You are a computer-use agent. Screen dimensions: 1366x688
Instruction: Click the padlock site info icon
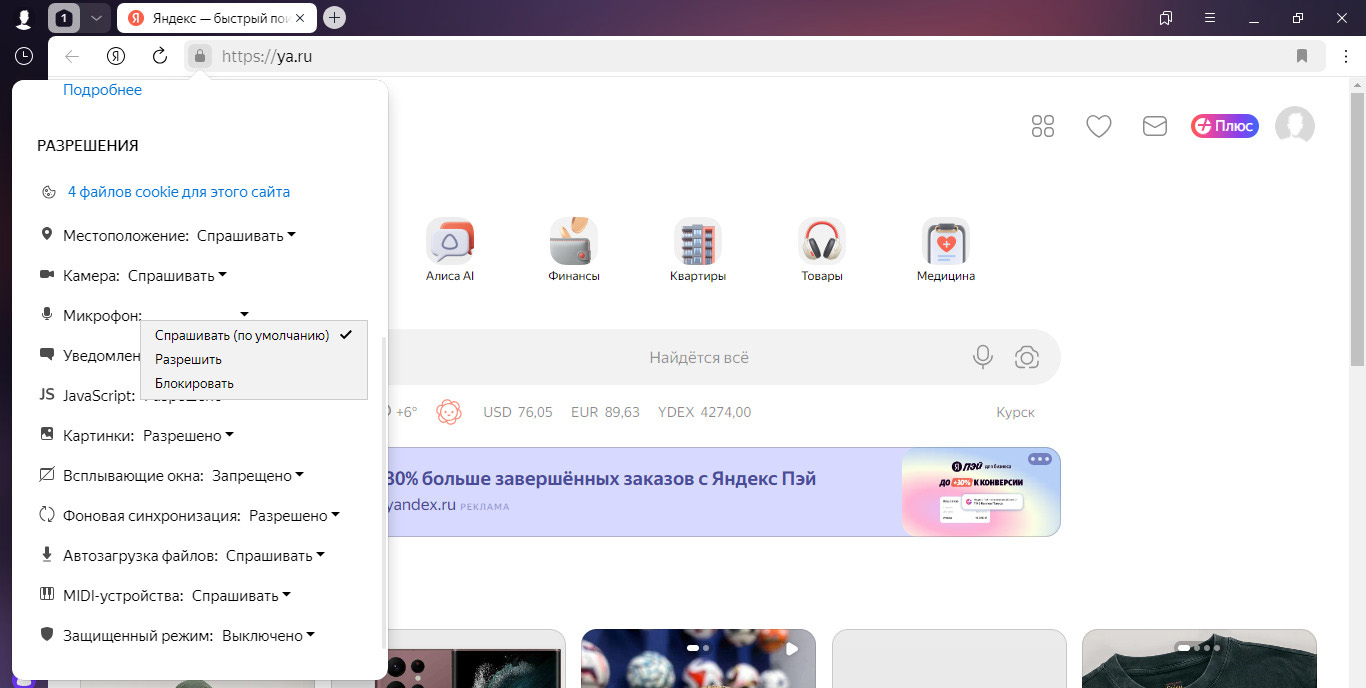200,56
